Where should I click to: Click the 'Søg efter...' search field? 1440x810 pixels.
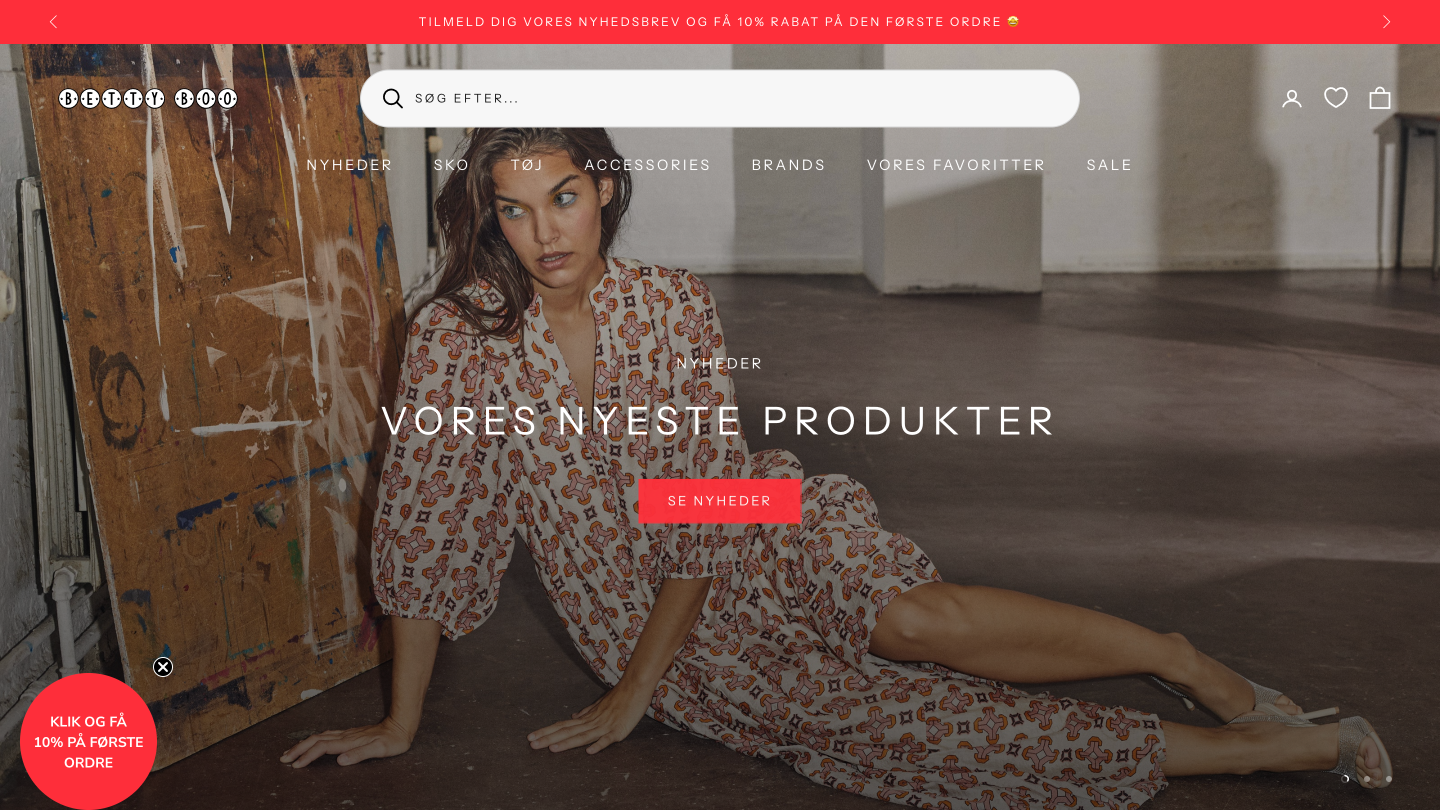tap(720, 98)
